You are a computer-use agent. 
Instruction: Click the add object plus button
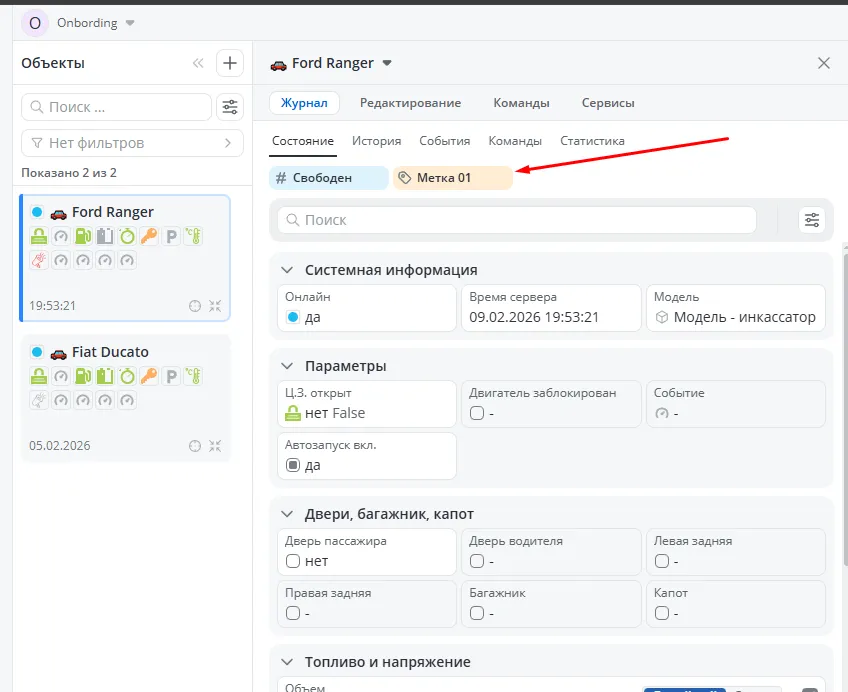[230, 63]
